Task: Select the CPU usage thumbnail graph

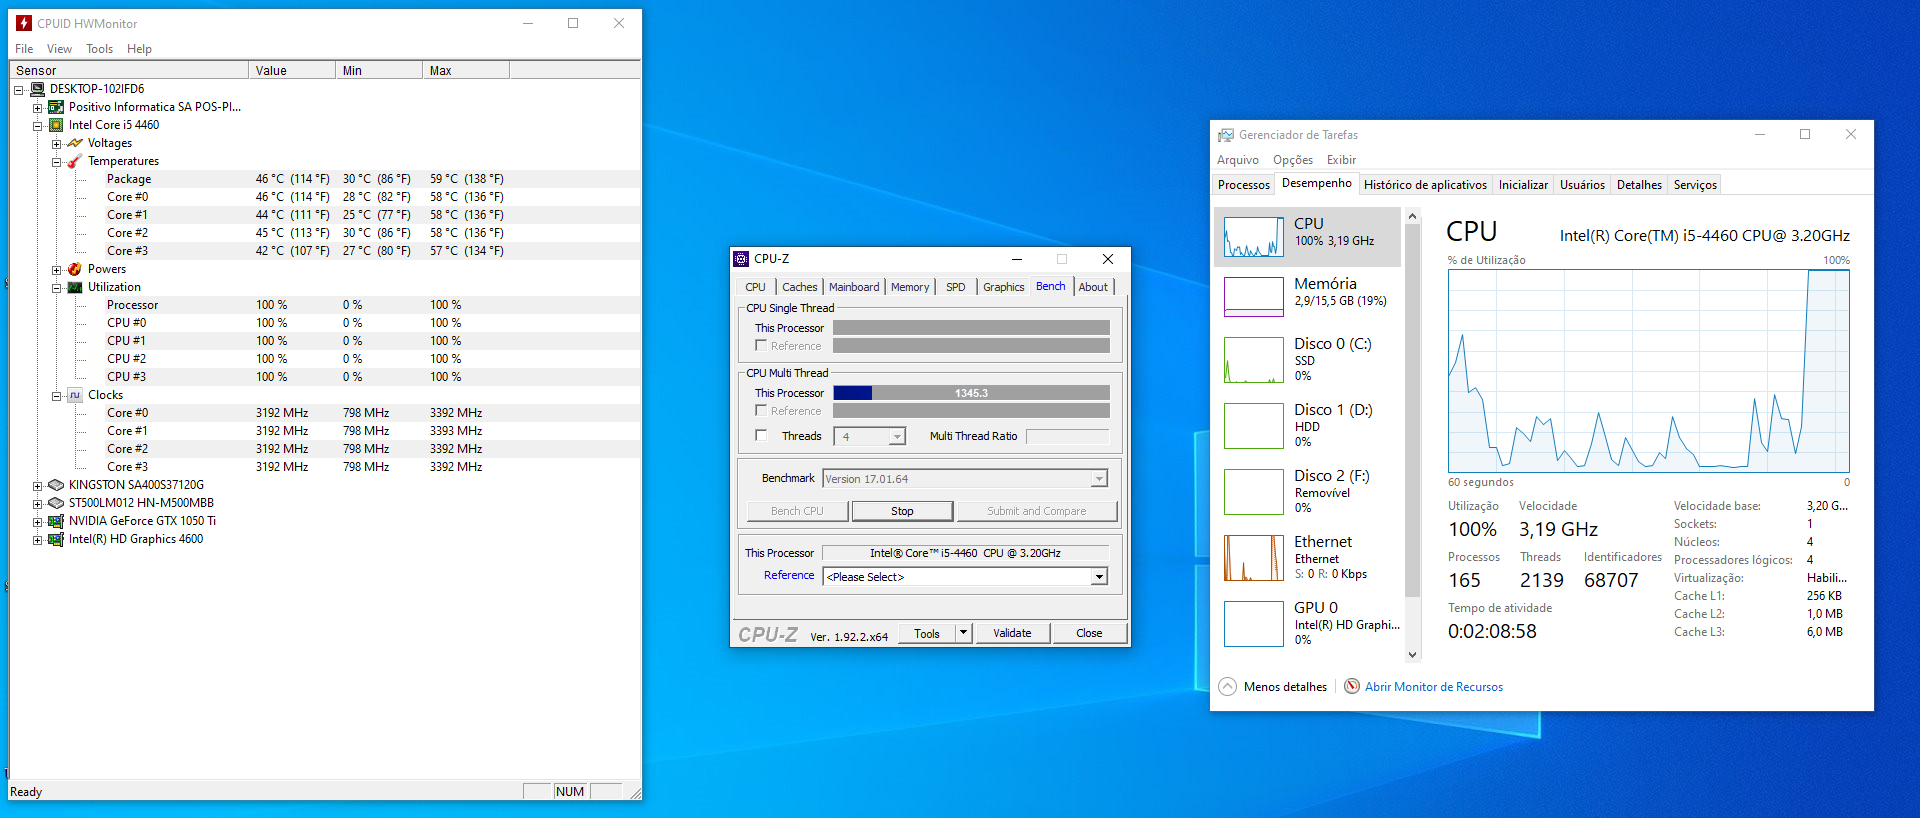Action: 1254,237
